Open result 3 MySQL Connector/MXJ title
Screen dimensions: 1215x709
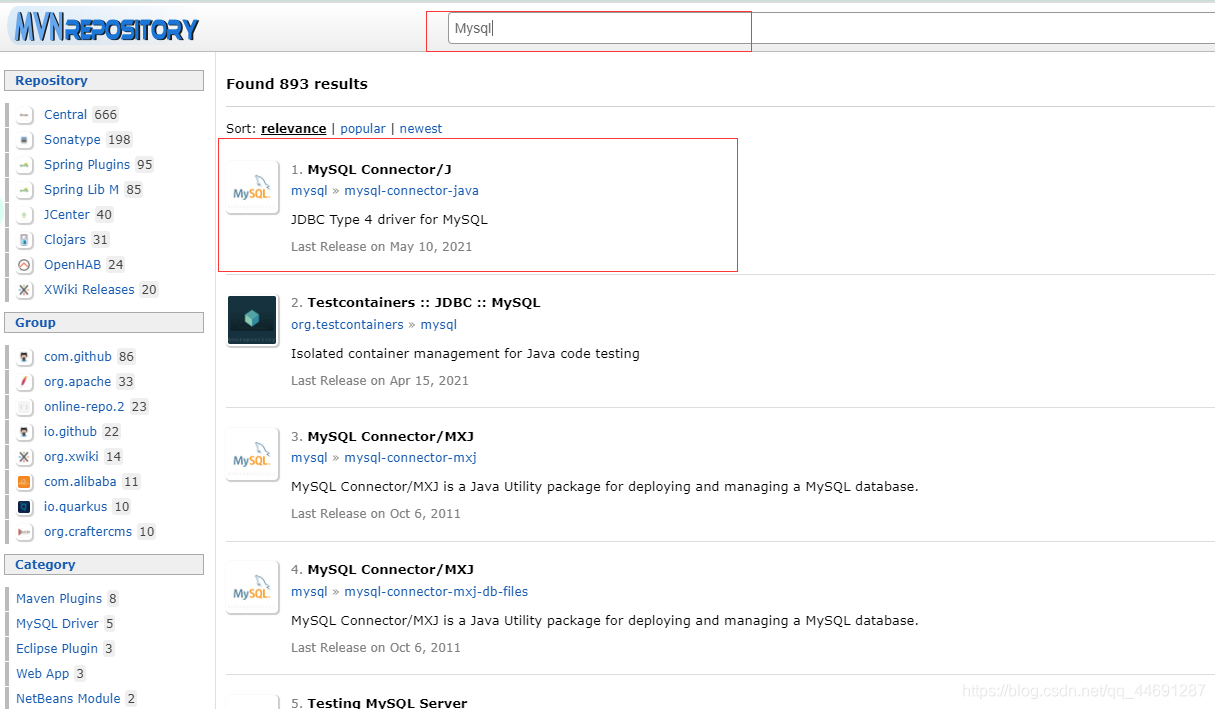coord(391,436)
